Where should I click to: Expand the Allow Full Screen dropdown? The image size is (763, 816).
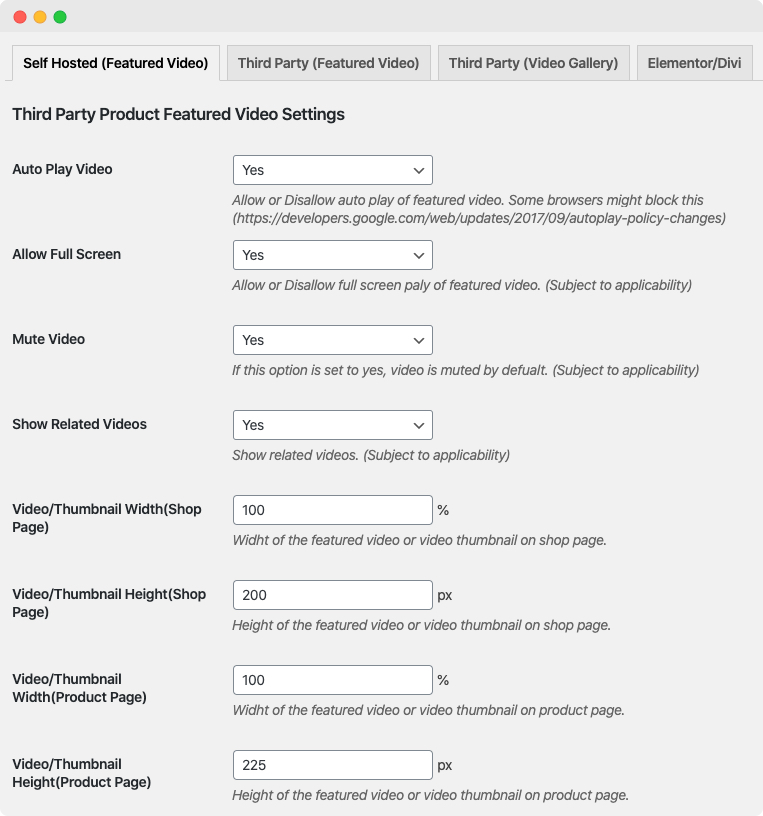click(x=333, y=255)
